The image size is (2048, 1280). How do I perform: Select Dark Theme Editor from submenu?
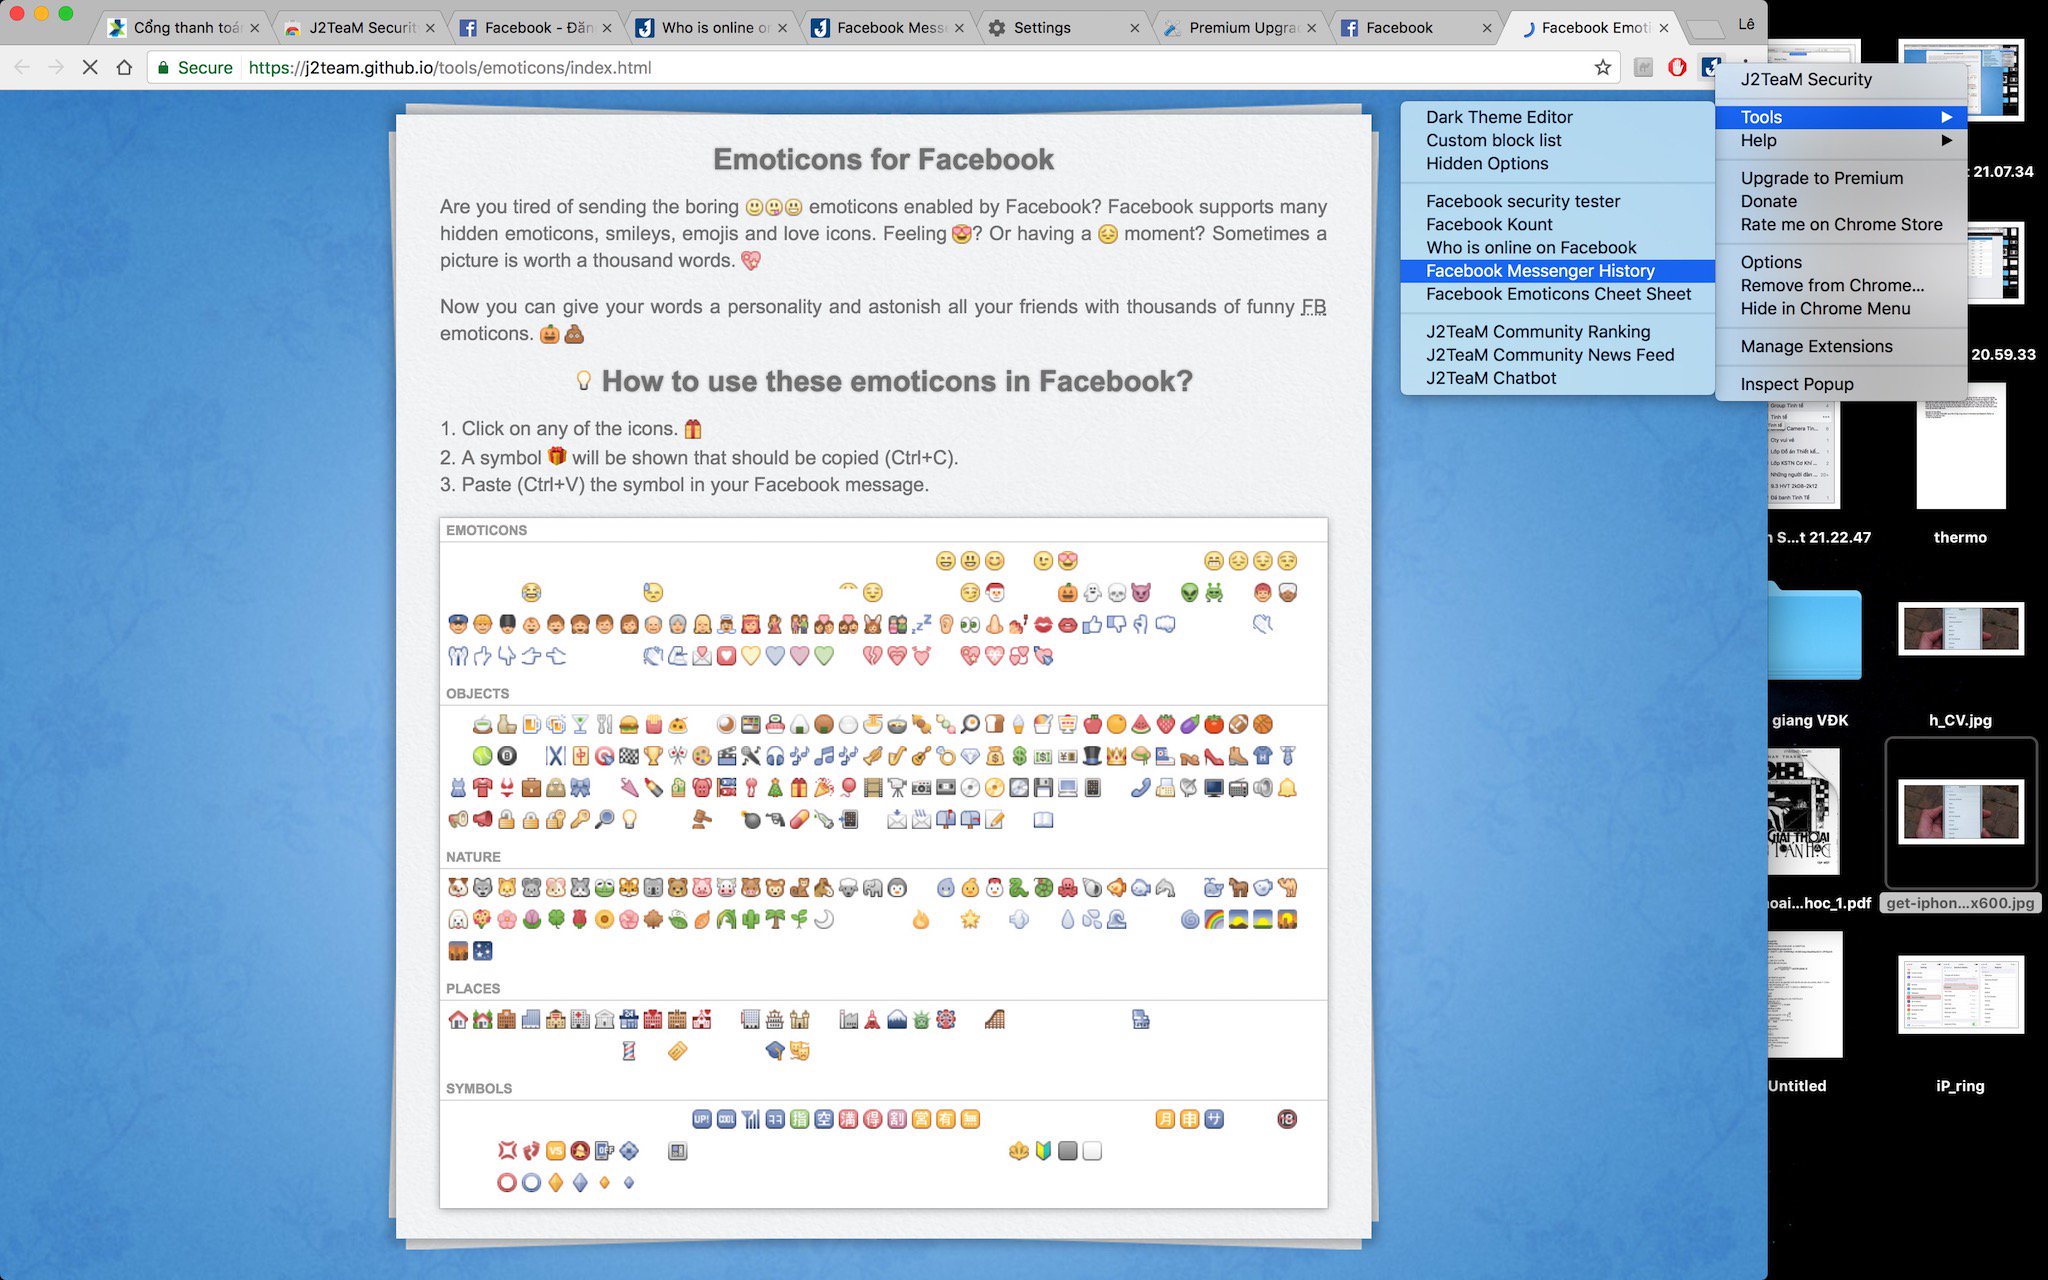(x=1498, y=117)
